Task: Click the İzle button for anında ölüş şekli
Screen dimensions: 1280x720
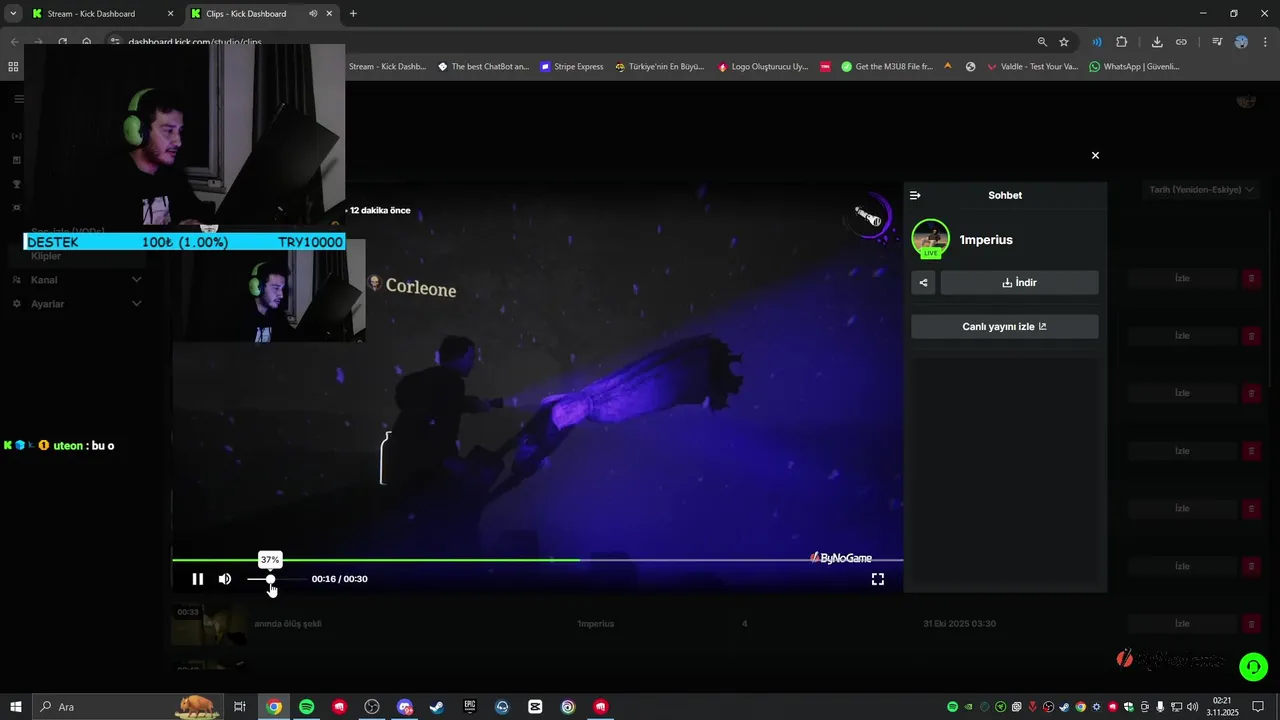Action: pyautogui.click(x=1182, y=624)
